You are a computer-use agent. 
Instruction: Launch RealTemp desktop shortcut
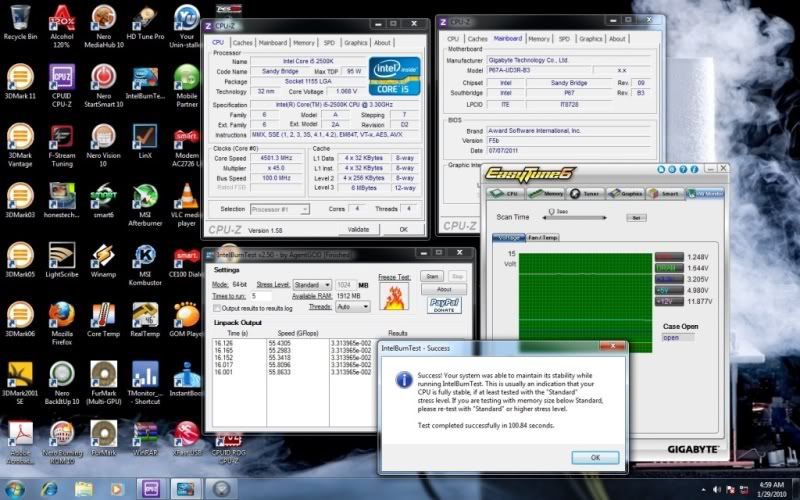point(145,319)
